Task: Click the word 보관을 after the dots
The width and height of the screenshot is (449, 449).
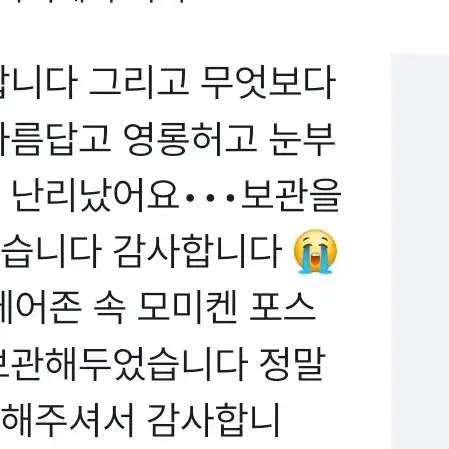Action: pos(291,196)
